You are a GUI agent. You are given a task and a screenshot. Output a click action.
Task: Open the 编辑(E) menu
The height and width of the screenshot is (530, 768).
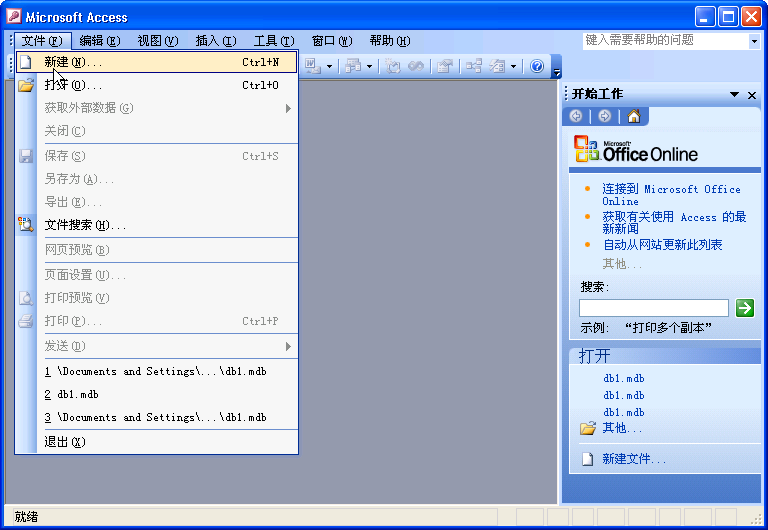tap(100, 41)
